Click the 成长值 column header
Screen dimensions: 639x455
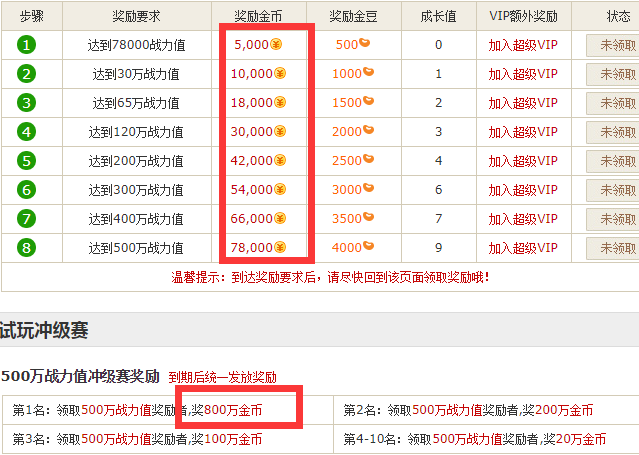coord(438,16)
